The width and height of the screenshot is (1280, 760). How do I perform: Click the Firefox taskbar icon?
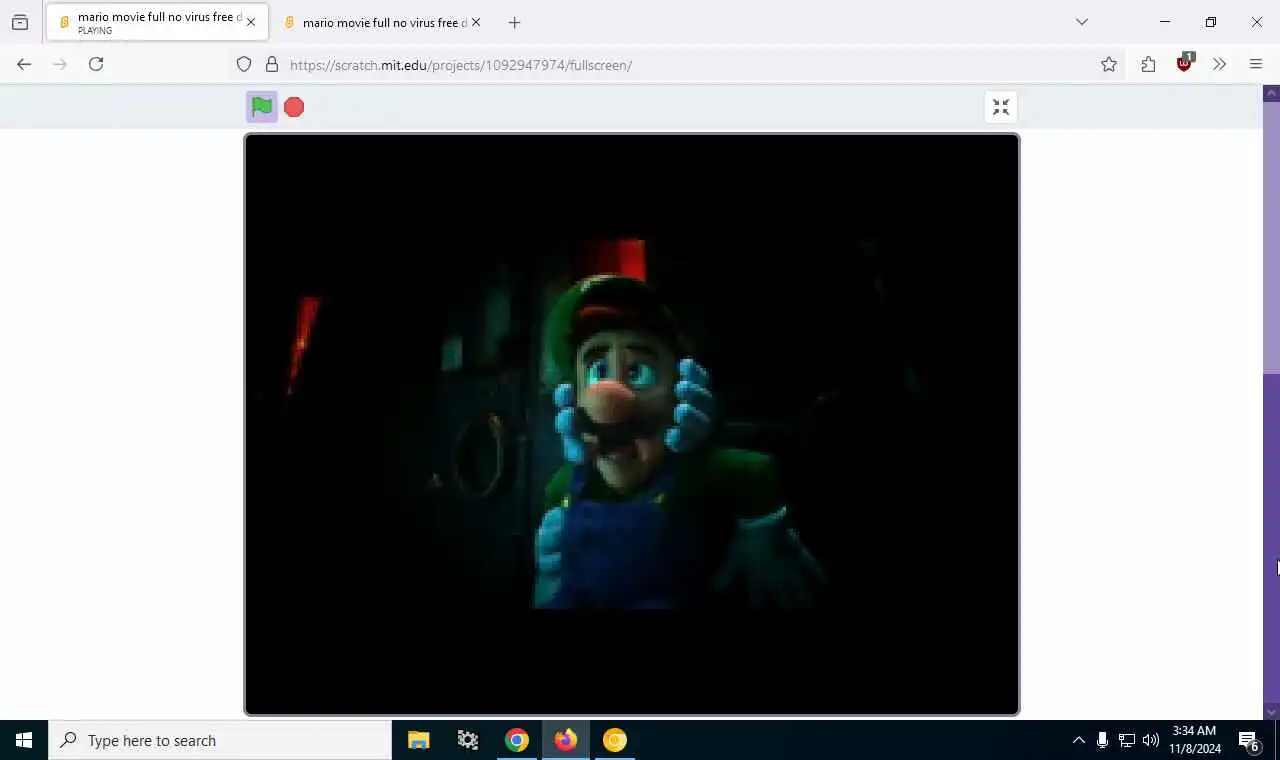click(x=566, y=740)
